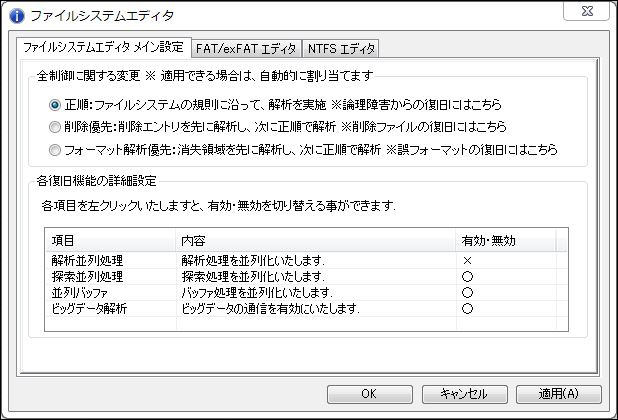Image resolution: width=618 pixels, height=420 pixels.
Task: Click the blue info icon in title bar
Action: [17, 16]
